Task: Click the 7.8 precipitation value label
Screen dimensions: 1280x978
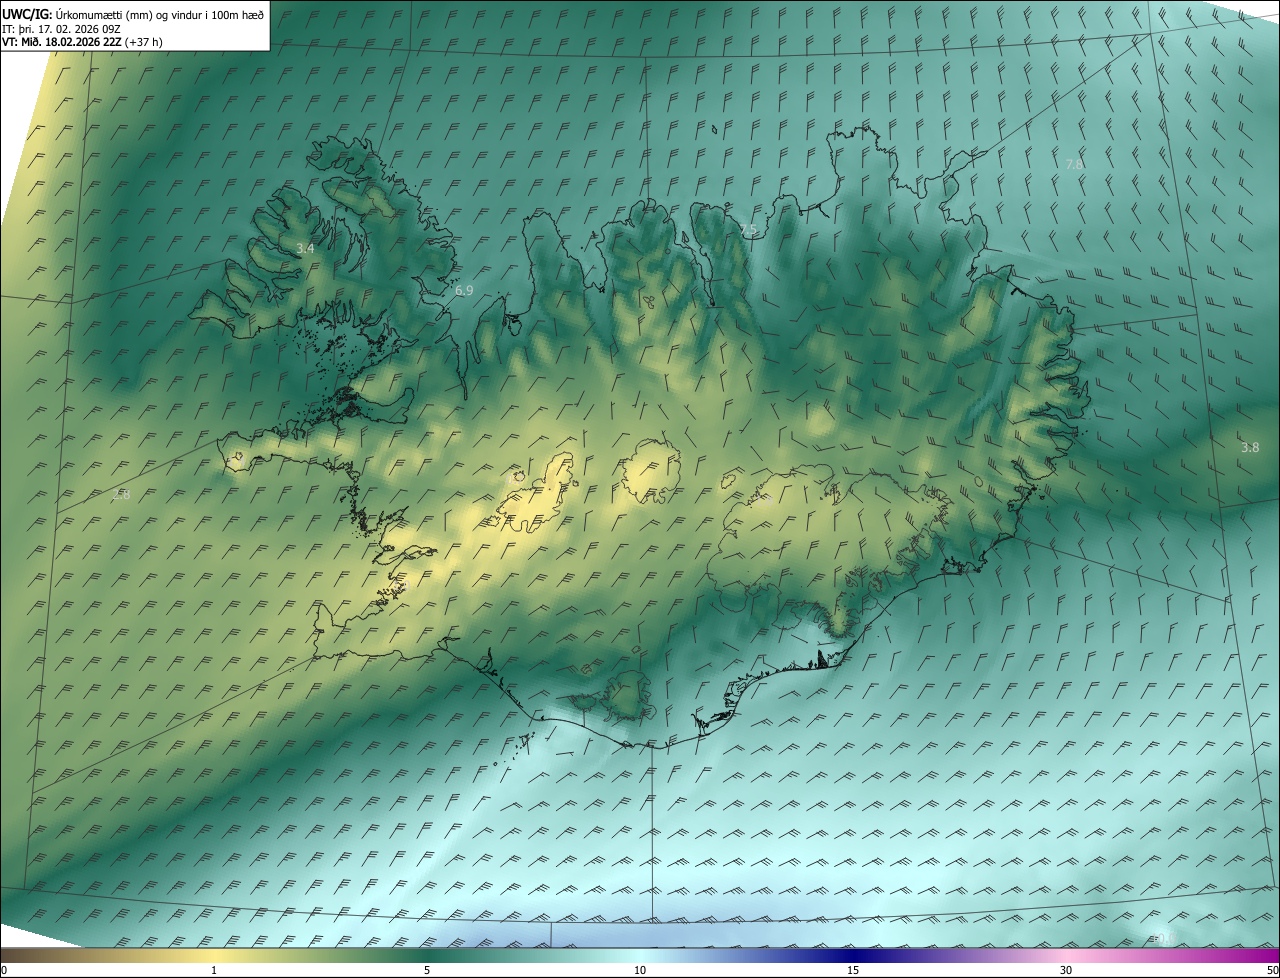Action: pos(1074,163)
